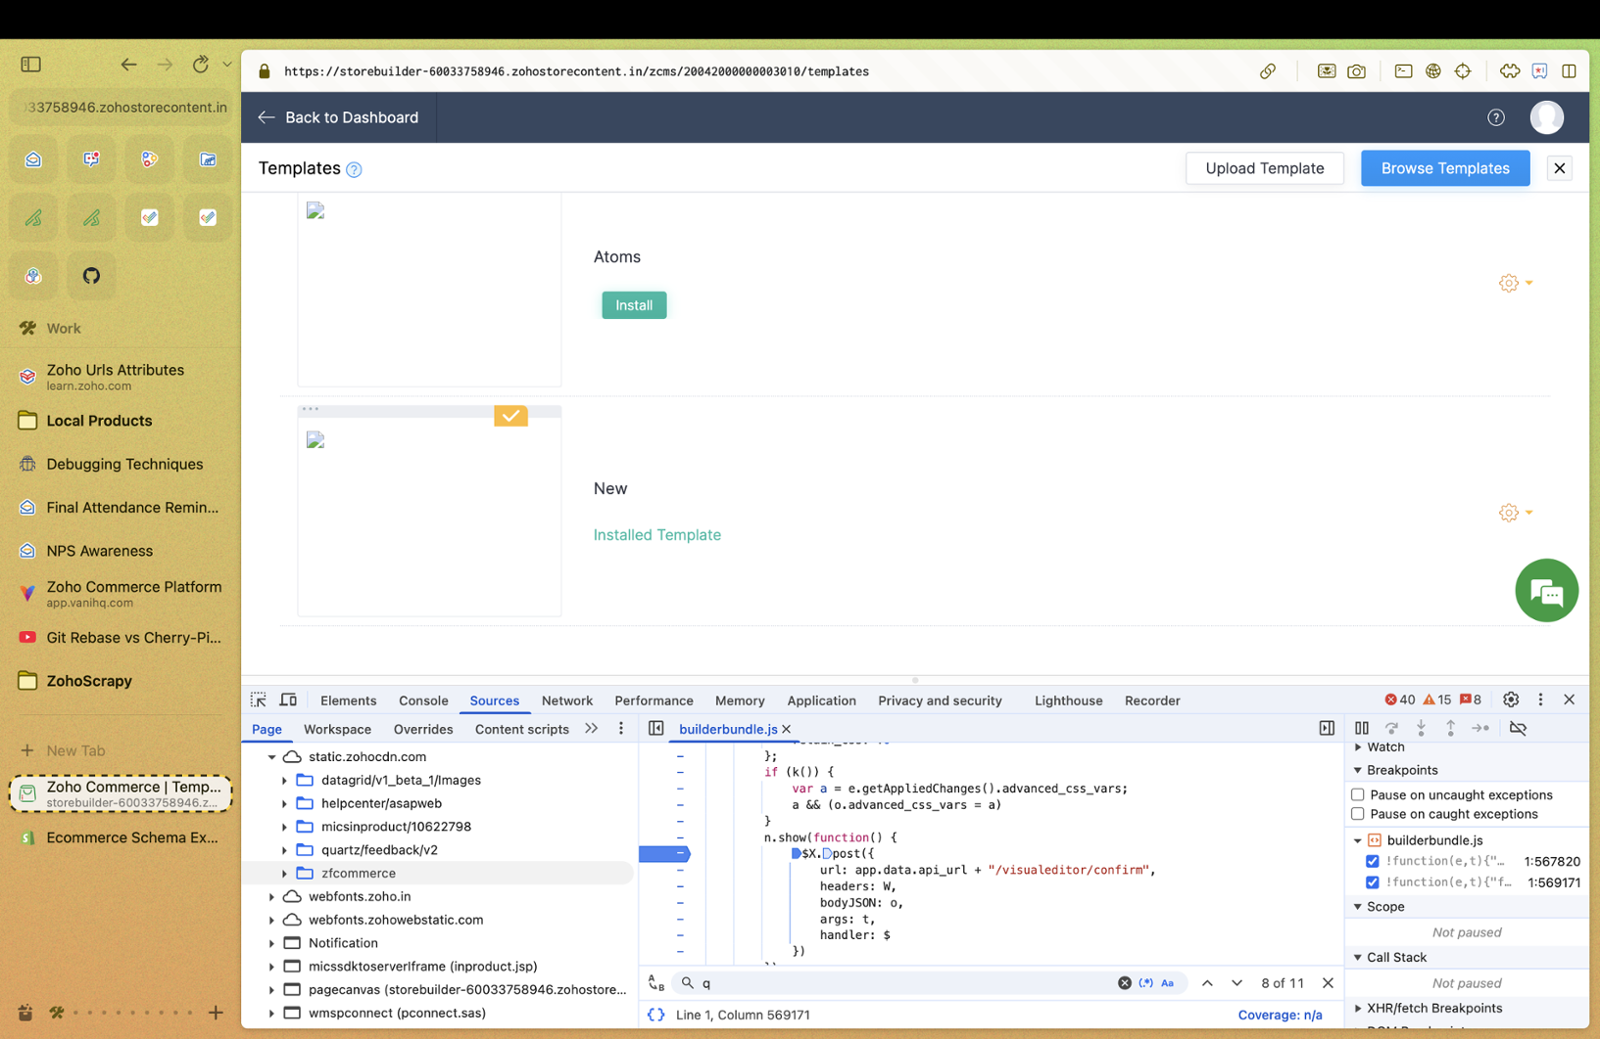This screenshot has width=1600, height=1039.
Task: Uncheck the breakpoint at line 1:567820
Action: click(1372, 861)
